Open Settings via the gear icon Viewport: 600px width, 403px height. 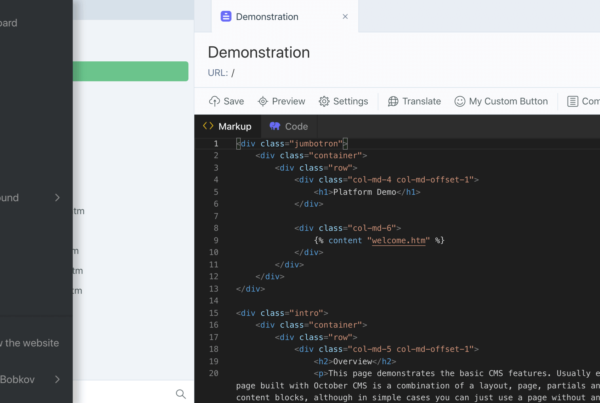tap(324, 101)
